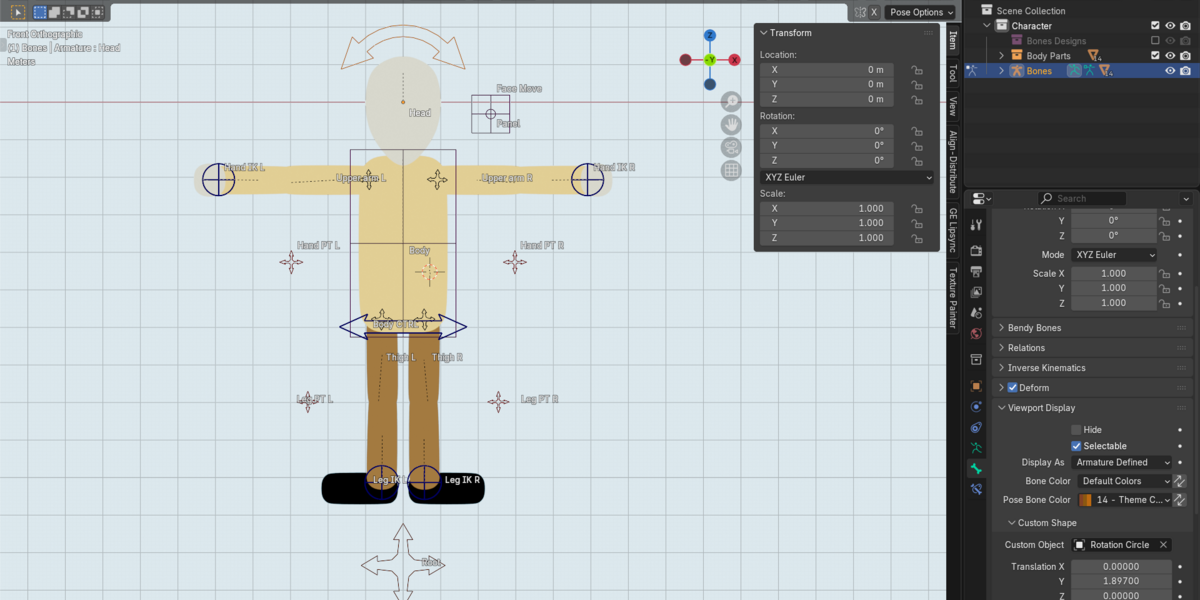Toggle the Deform checkbox
The image size is (1200, 600).
tap(1012, 388)
